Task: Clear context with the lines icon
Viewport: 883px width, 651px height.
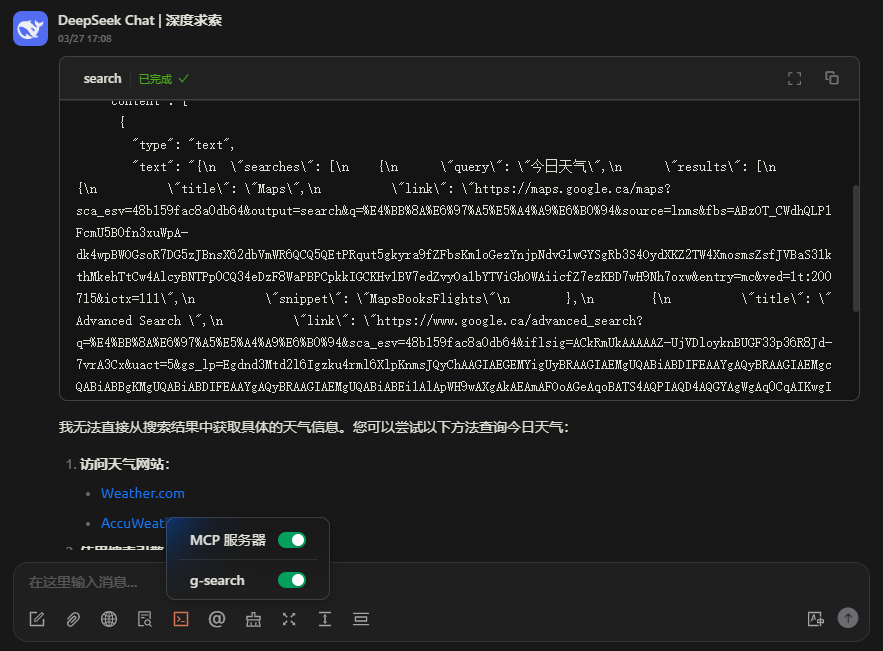Action: click(361, 619)
